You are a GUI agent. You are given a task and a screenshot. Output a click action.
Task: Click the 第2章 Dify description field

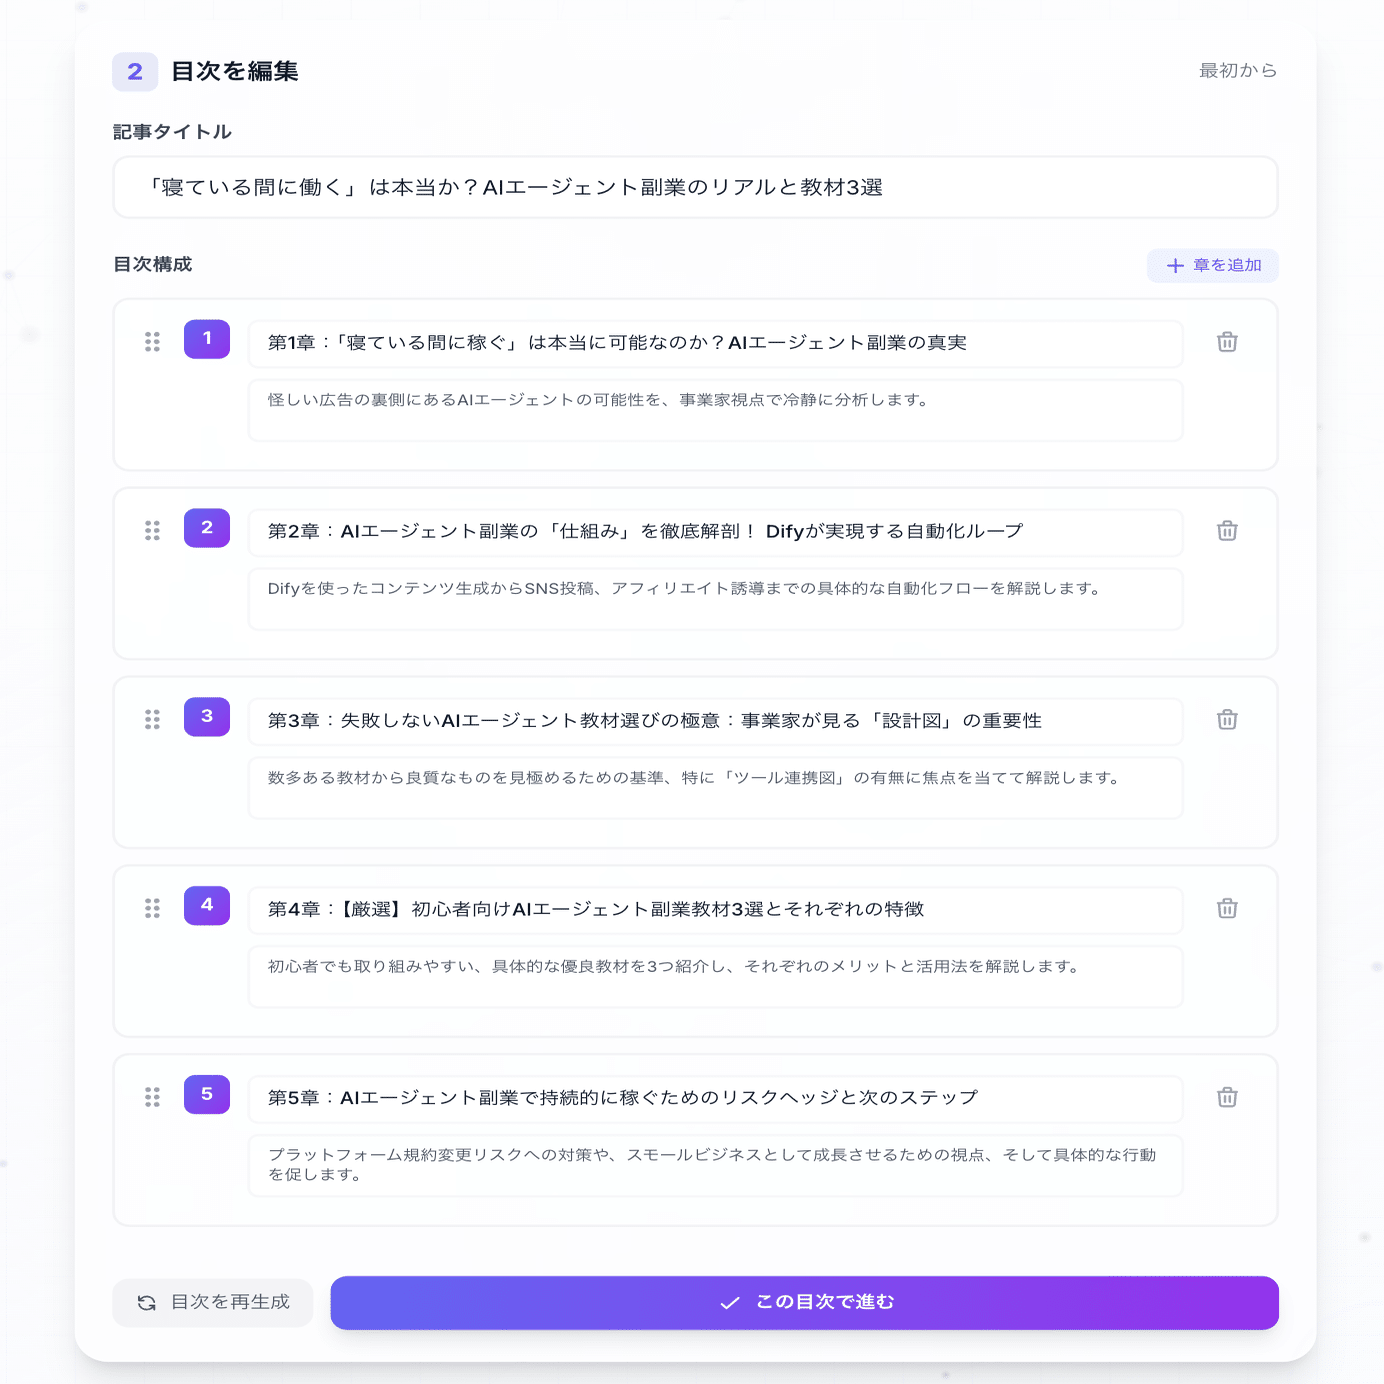716,599
